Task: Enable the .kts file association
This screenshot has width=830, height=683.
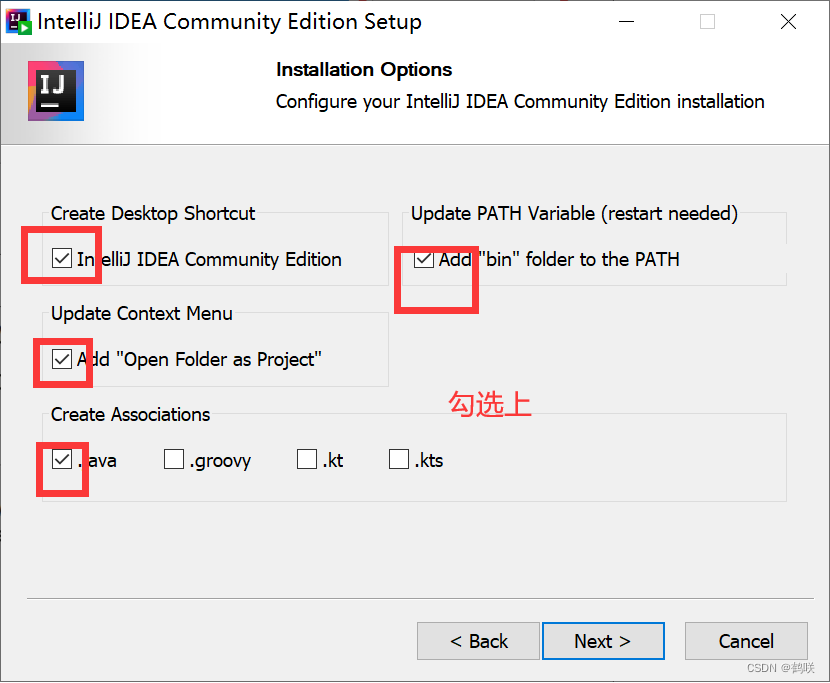Action: point(399,459)
